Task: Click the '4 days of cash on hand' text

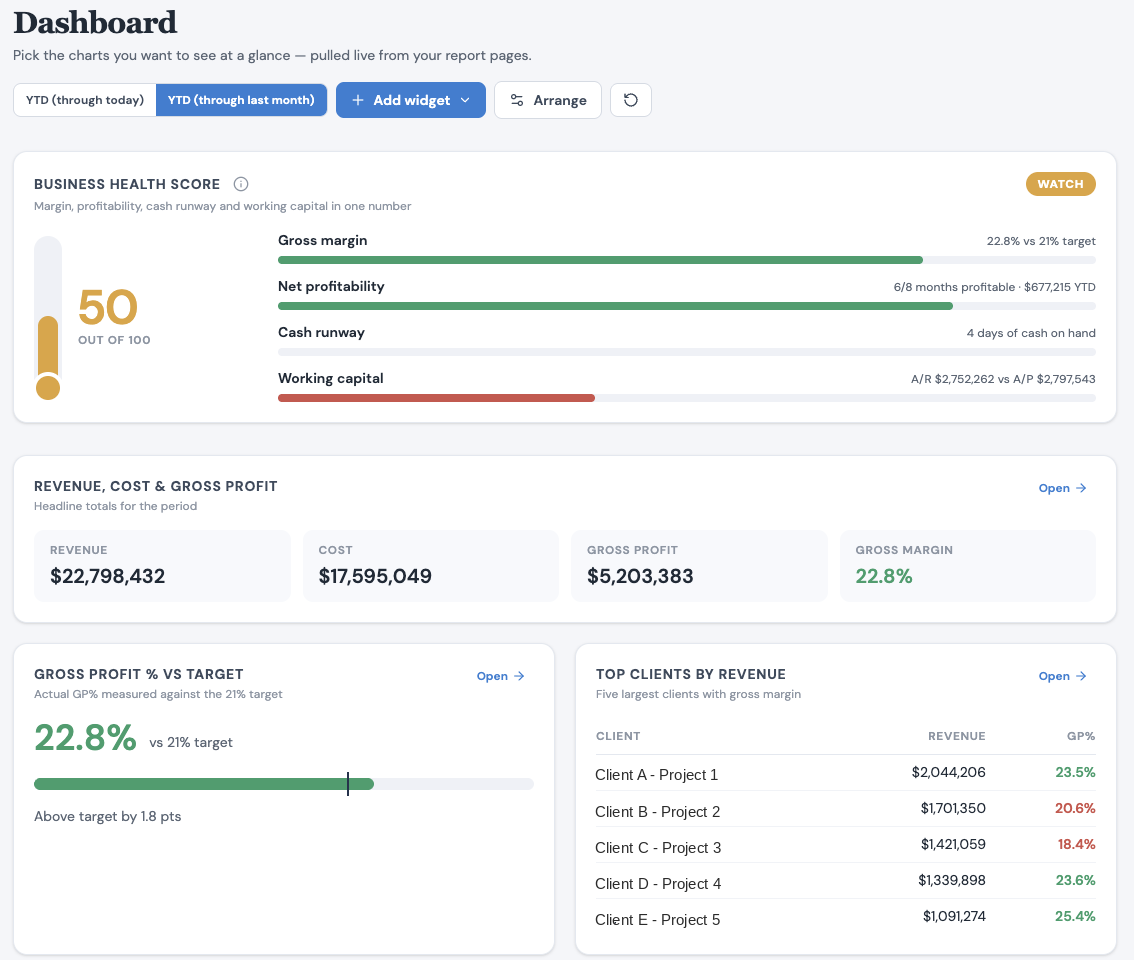Action: tap(1031, 333)
